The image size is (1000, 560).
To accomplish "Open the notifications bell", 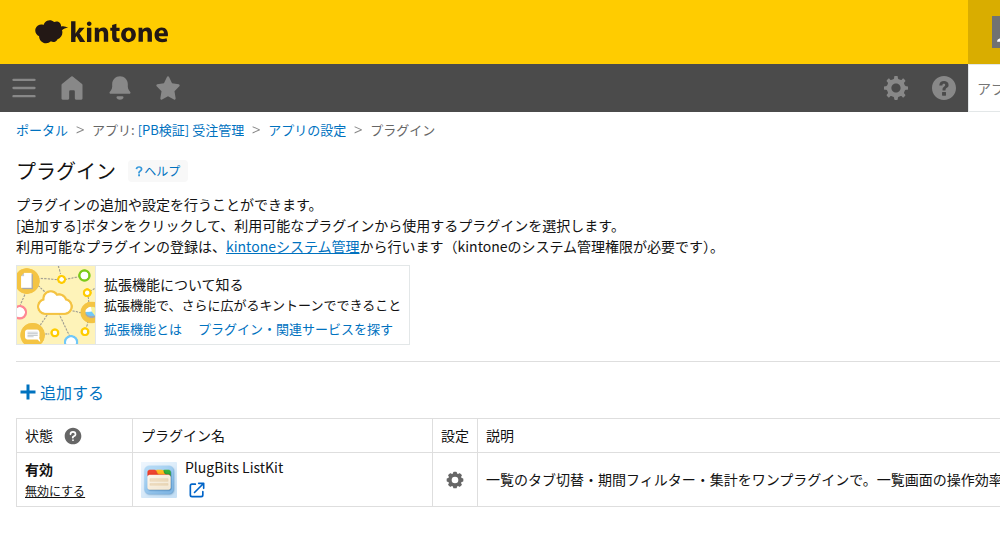I will point(120,88).
